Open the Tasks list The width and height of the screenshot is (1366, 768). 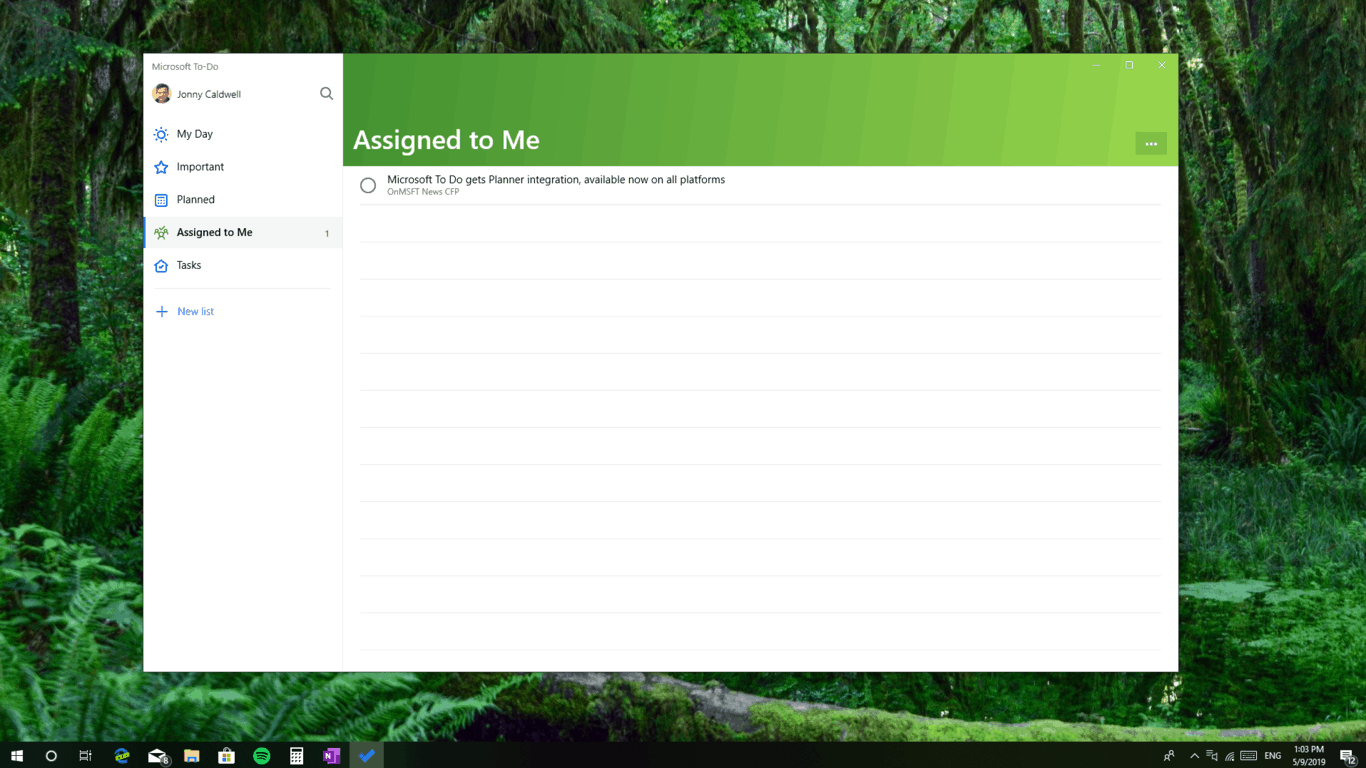point(243,266)
